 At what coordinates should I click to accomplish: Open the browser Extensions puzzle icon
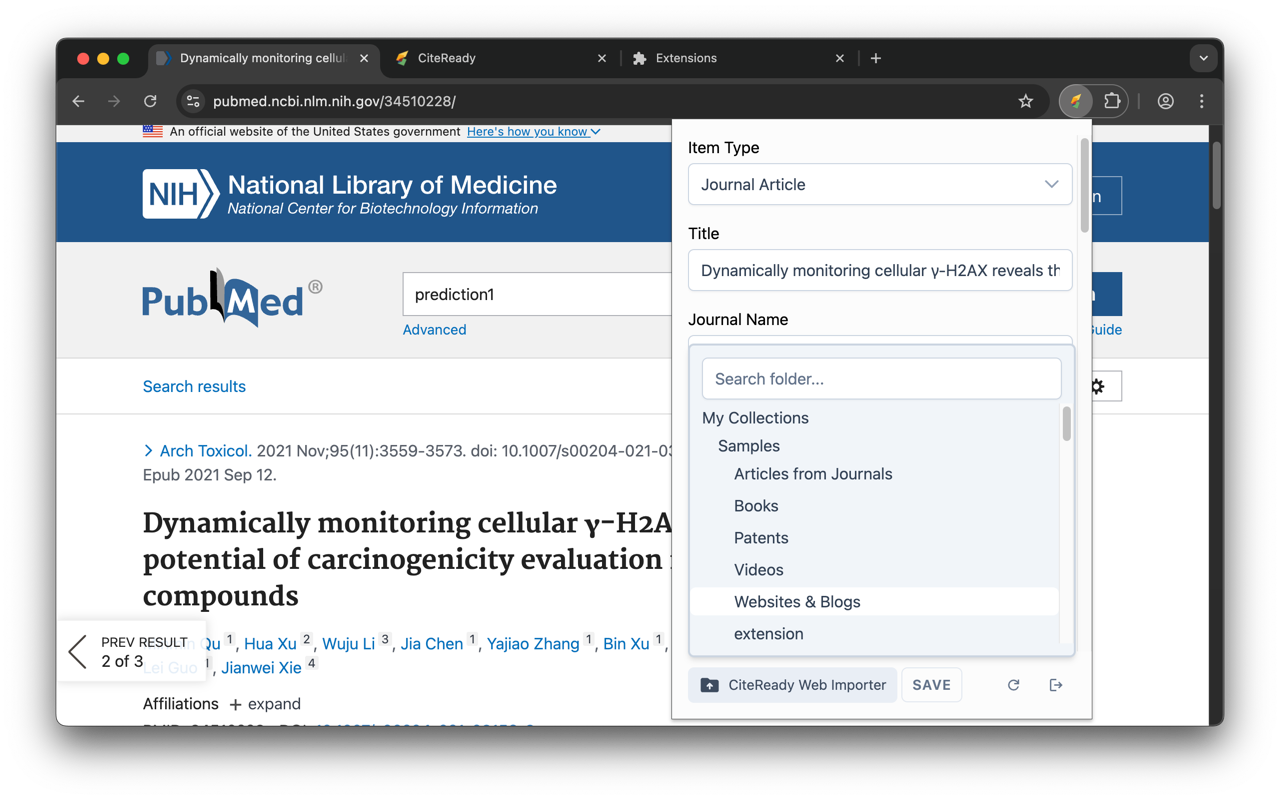[1112, 101]
